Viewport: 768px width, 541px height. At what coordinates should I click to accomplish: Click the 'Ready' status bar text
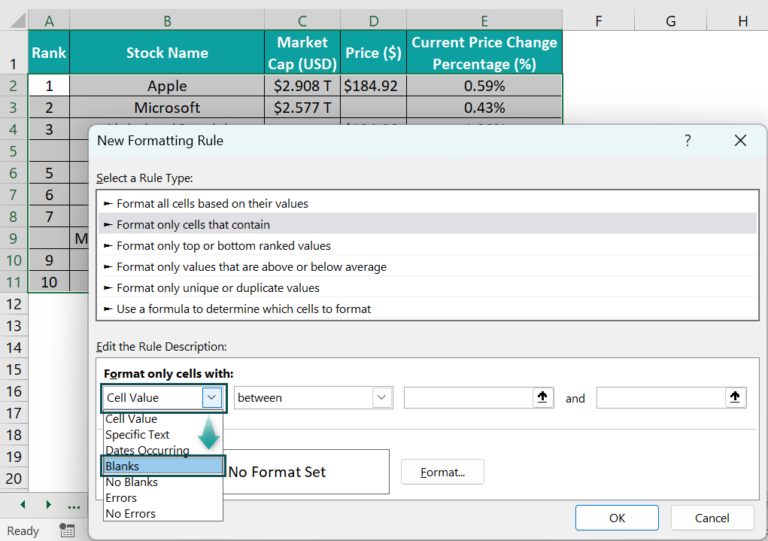(x=23, y=531)
